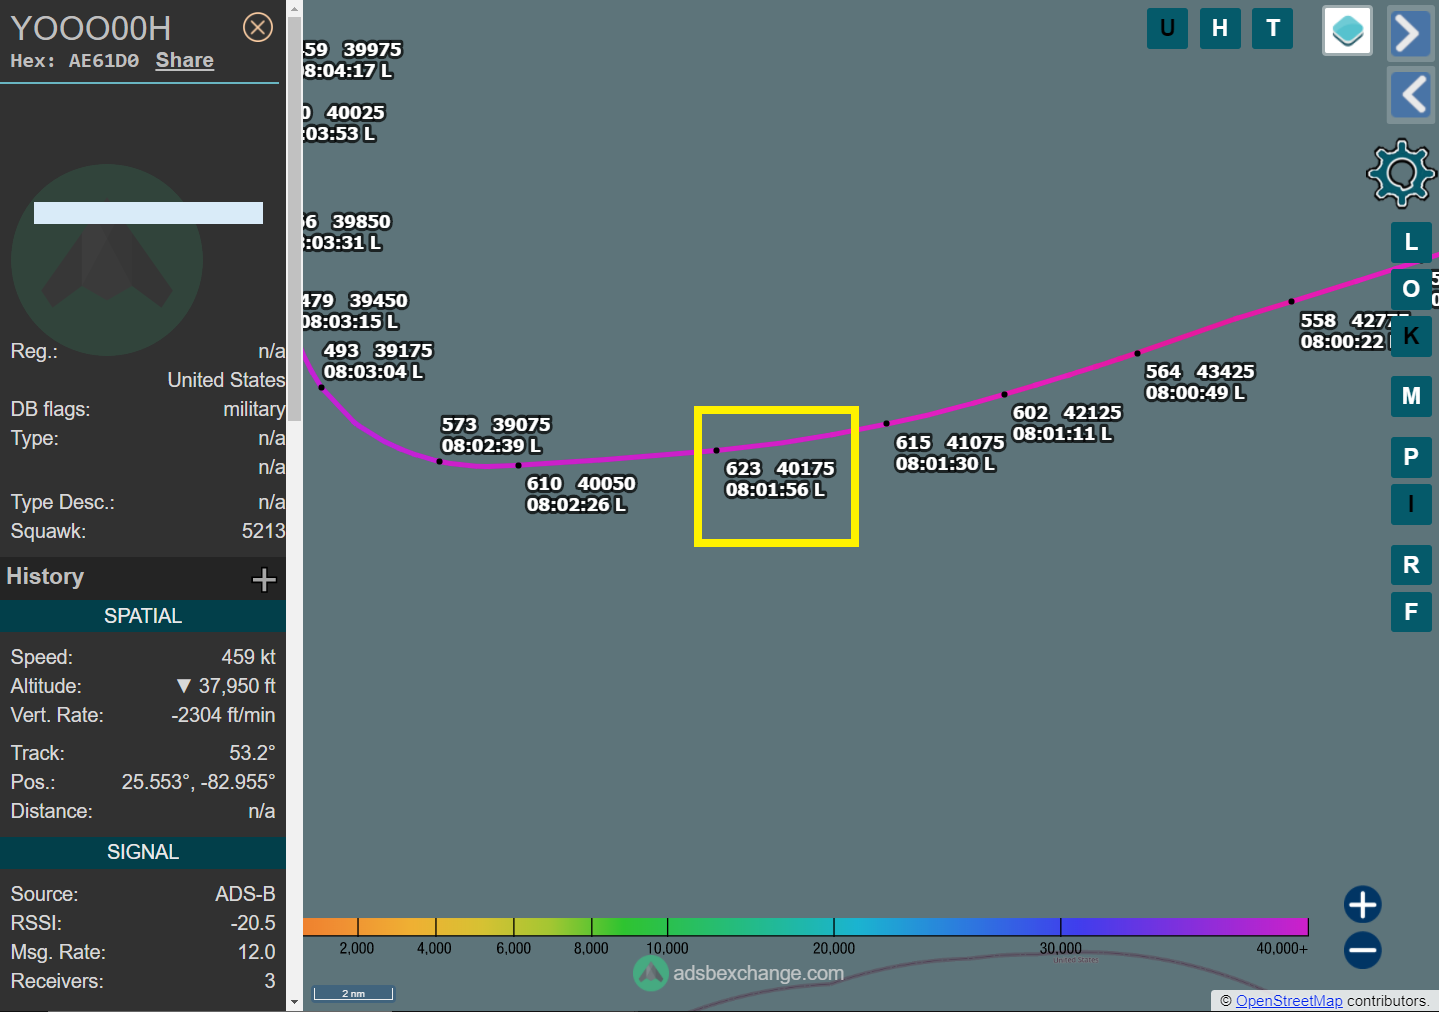1439x1012 pixels.
Task: Zoom out with the minus button
Action: point(1362,950)
